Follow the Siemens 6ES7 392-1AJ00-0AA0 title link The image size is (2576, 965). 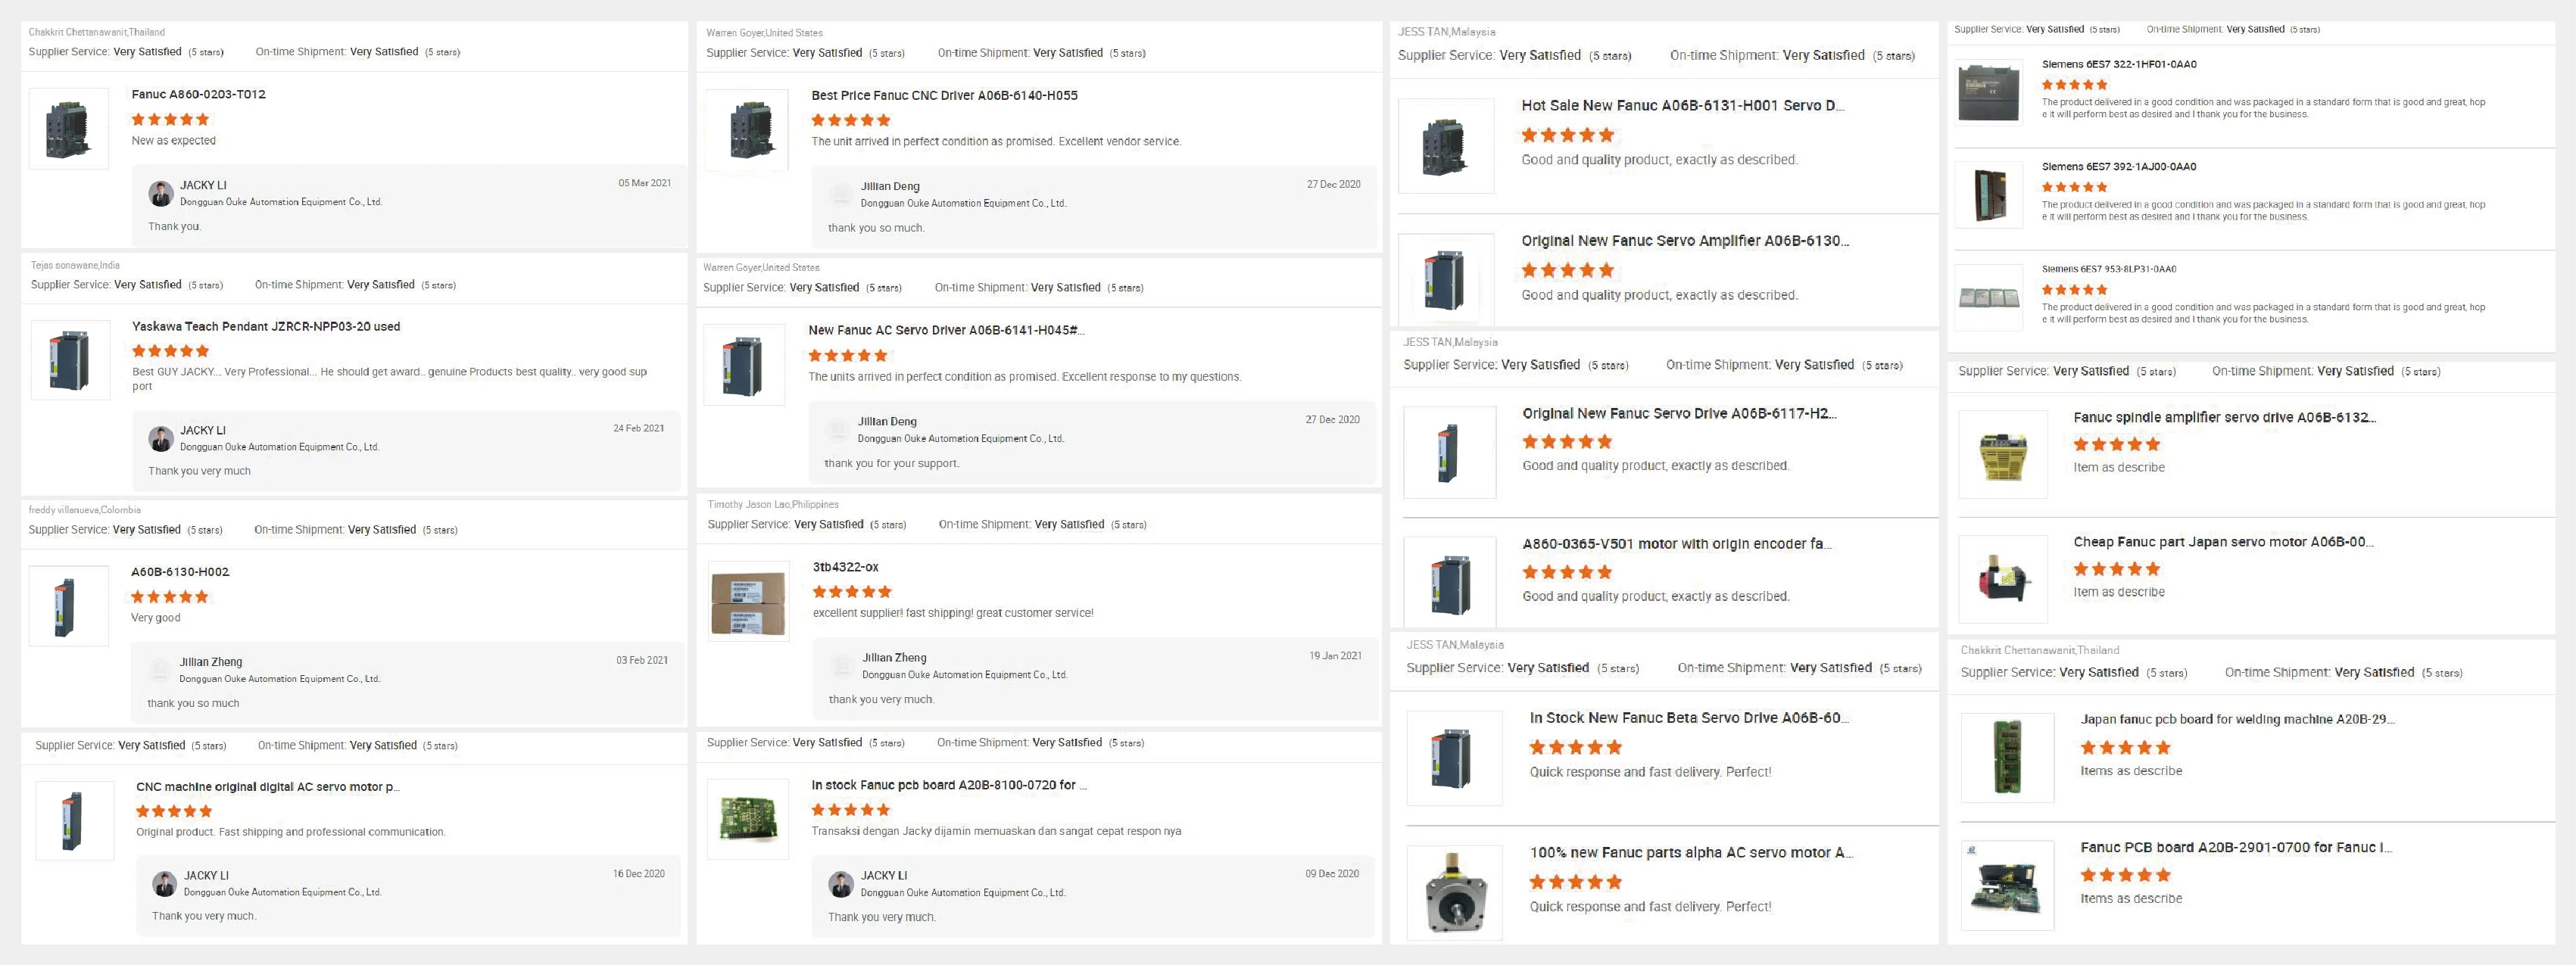click(2118, 167)
